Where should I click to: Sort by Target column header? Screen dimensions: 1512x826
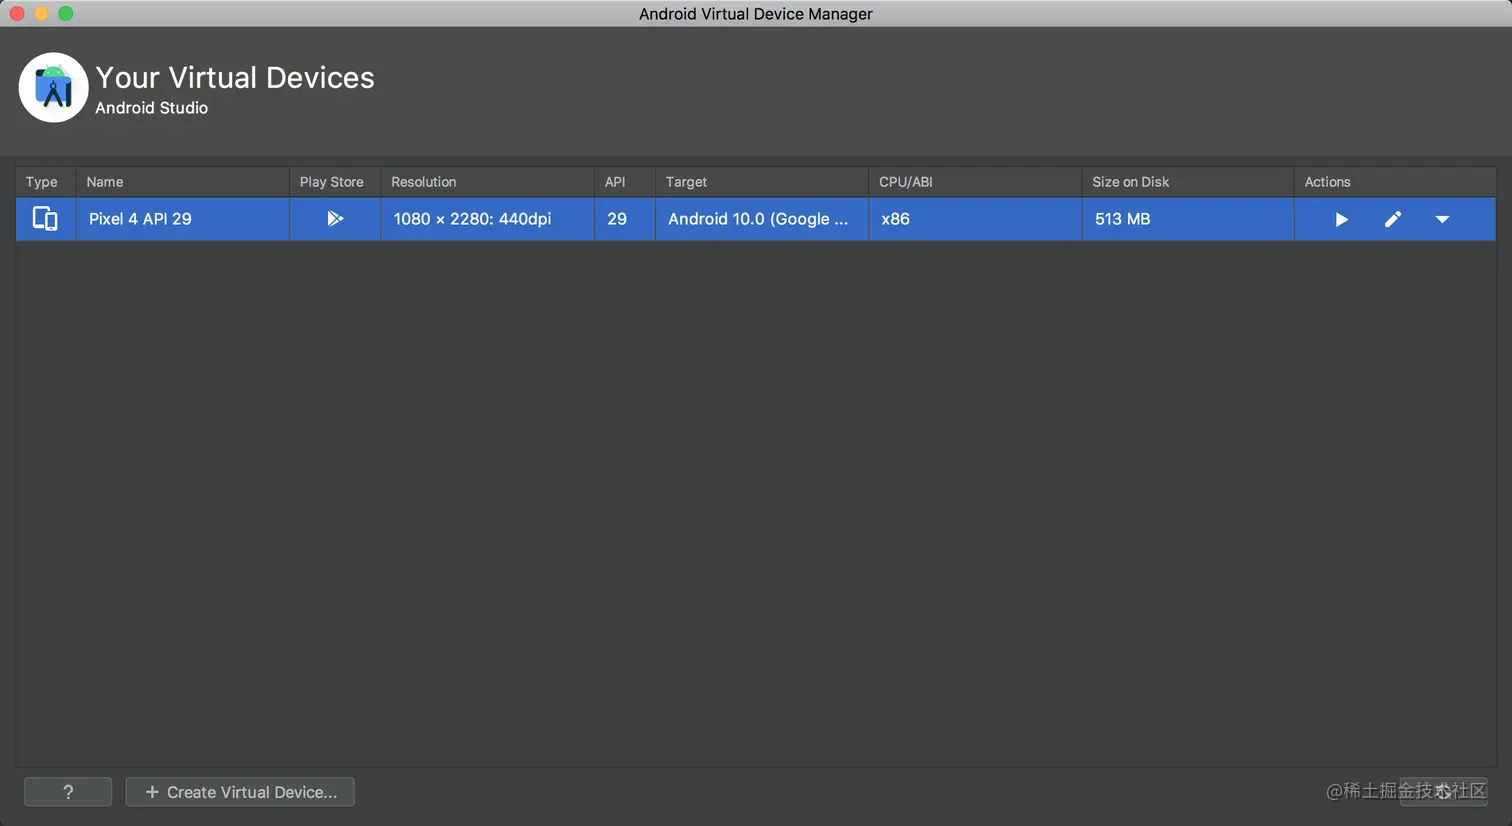tap(762, 182)
